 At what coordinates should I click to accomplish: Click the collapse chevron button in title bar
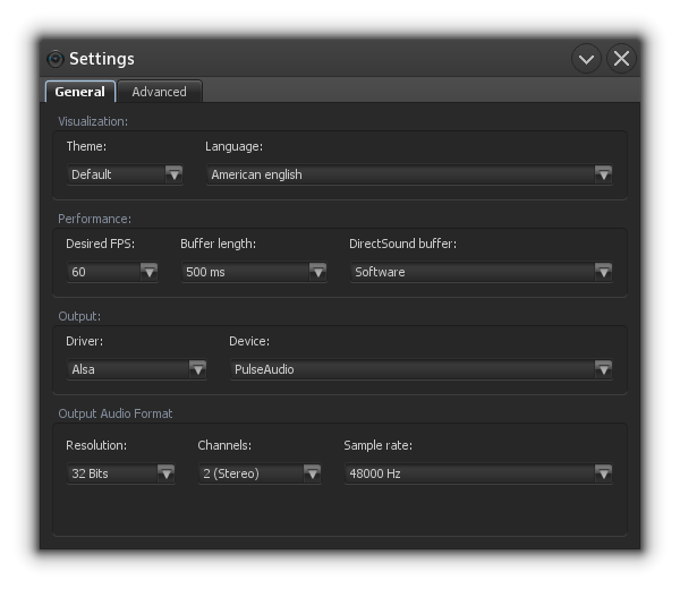click(586, 59)
